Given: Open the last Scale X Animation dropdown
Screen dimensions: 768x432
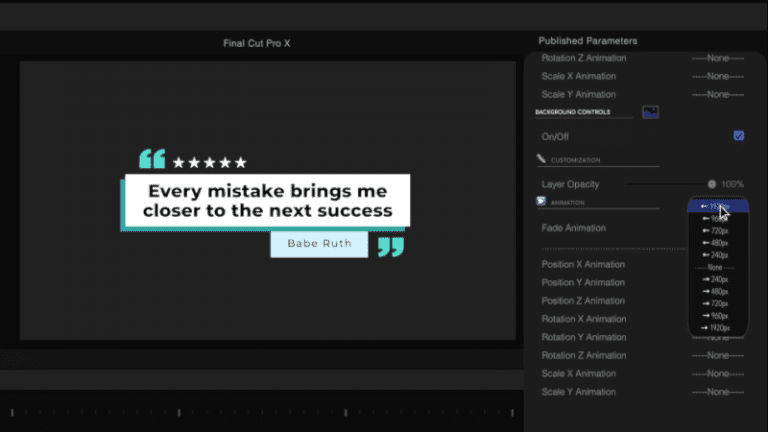Looking at the screenshot, I should pos(718,374).
